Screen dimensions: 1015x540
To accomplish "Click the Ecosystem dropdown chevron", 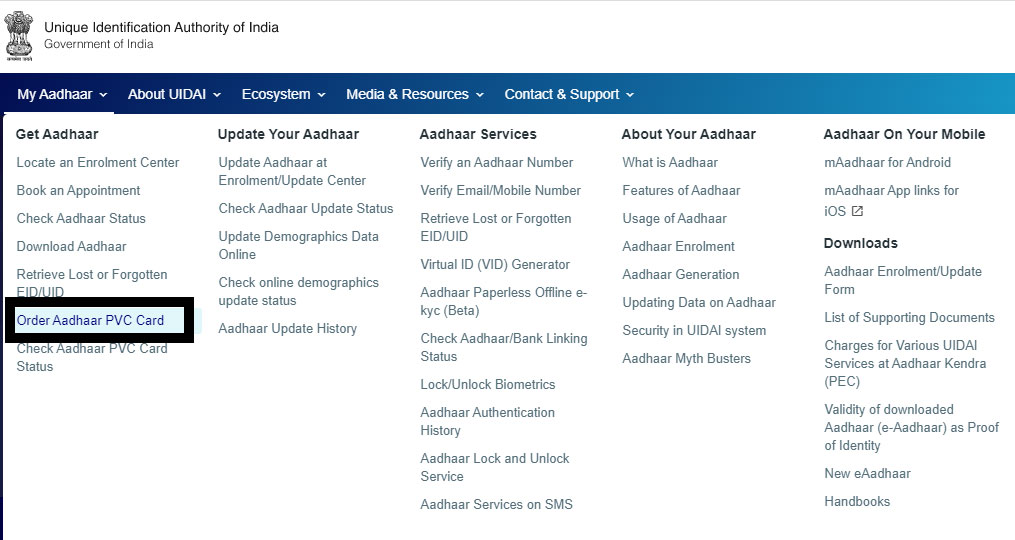I will (321, 95).
